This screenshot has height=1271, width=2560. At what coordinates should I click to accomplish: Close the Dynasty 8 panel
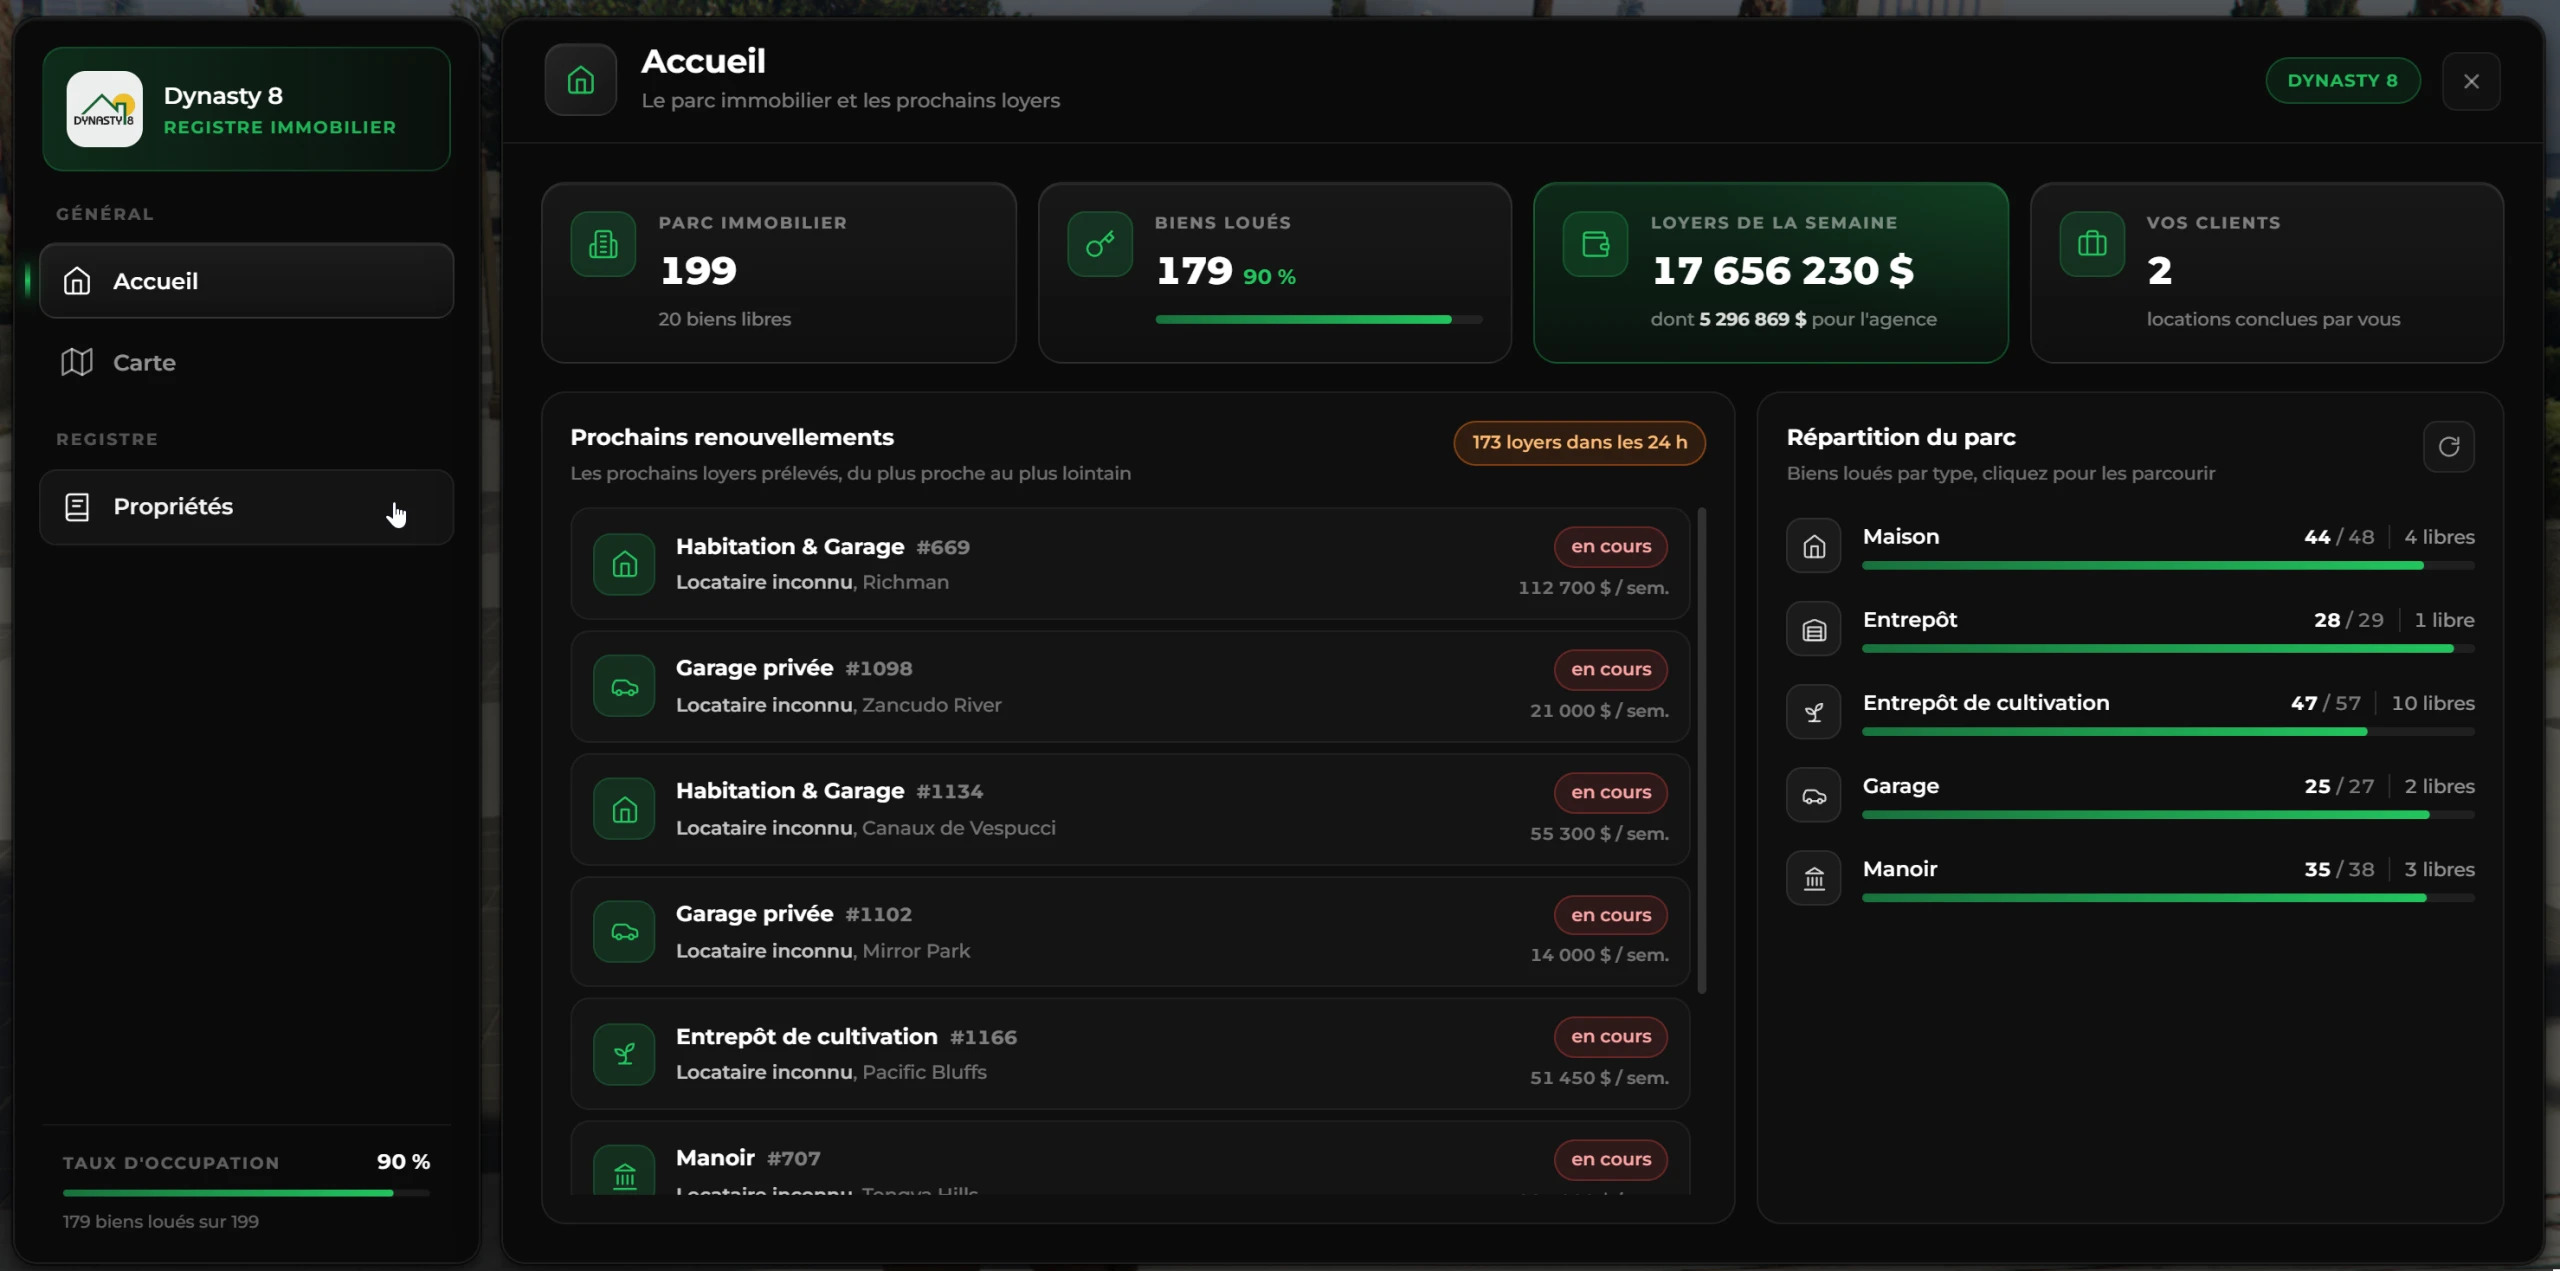point(2471,81)
